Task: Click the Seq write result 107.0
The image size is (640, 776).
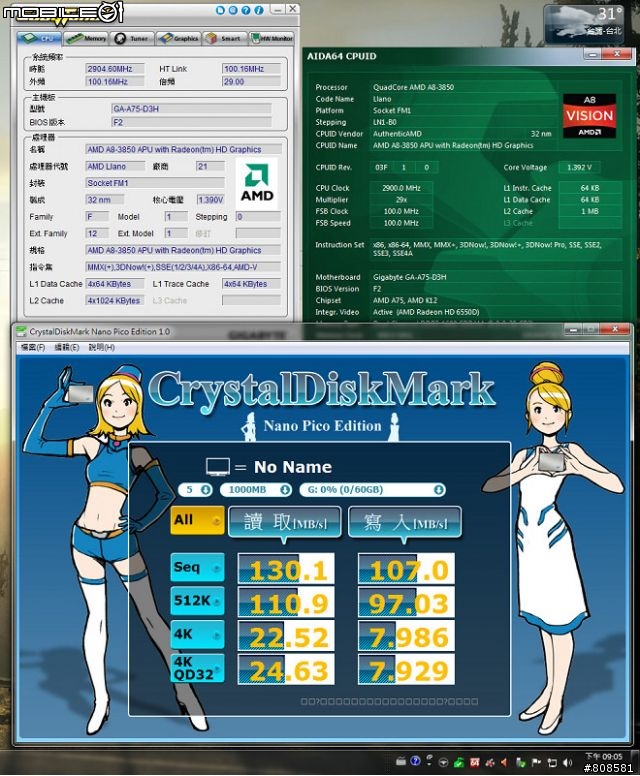Action: (406, 569)
